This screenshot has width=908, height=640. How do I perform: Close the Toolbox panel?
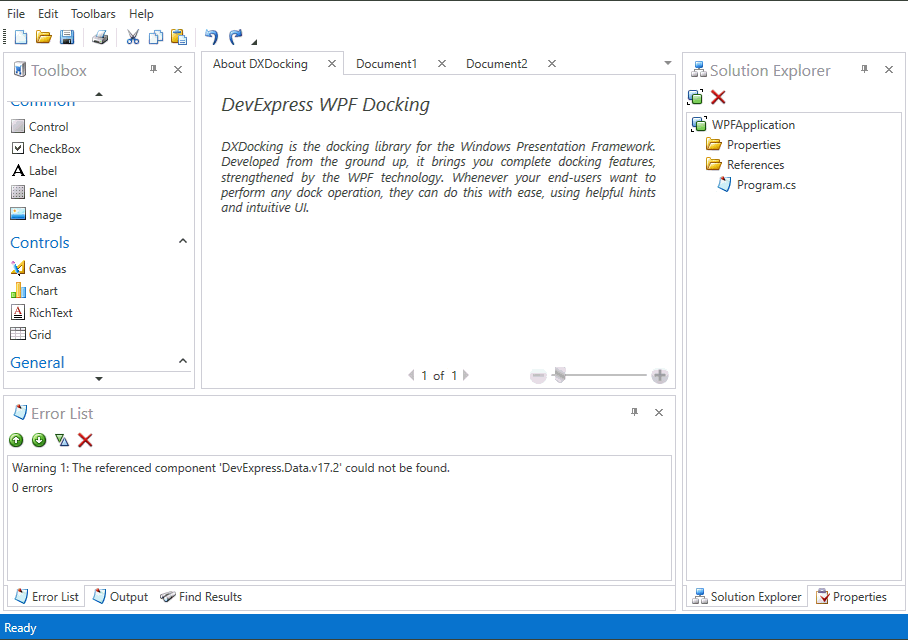[178, 70]
